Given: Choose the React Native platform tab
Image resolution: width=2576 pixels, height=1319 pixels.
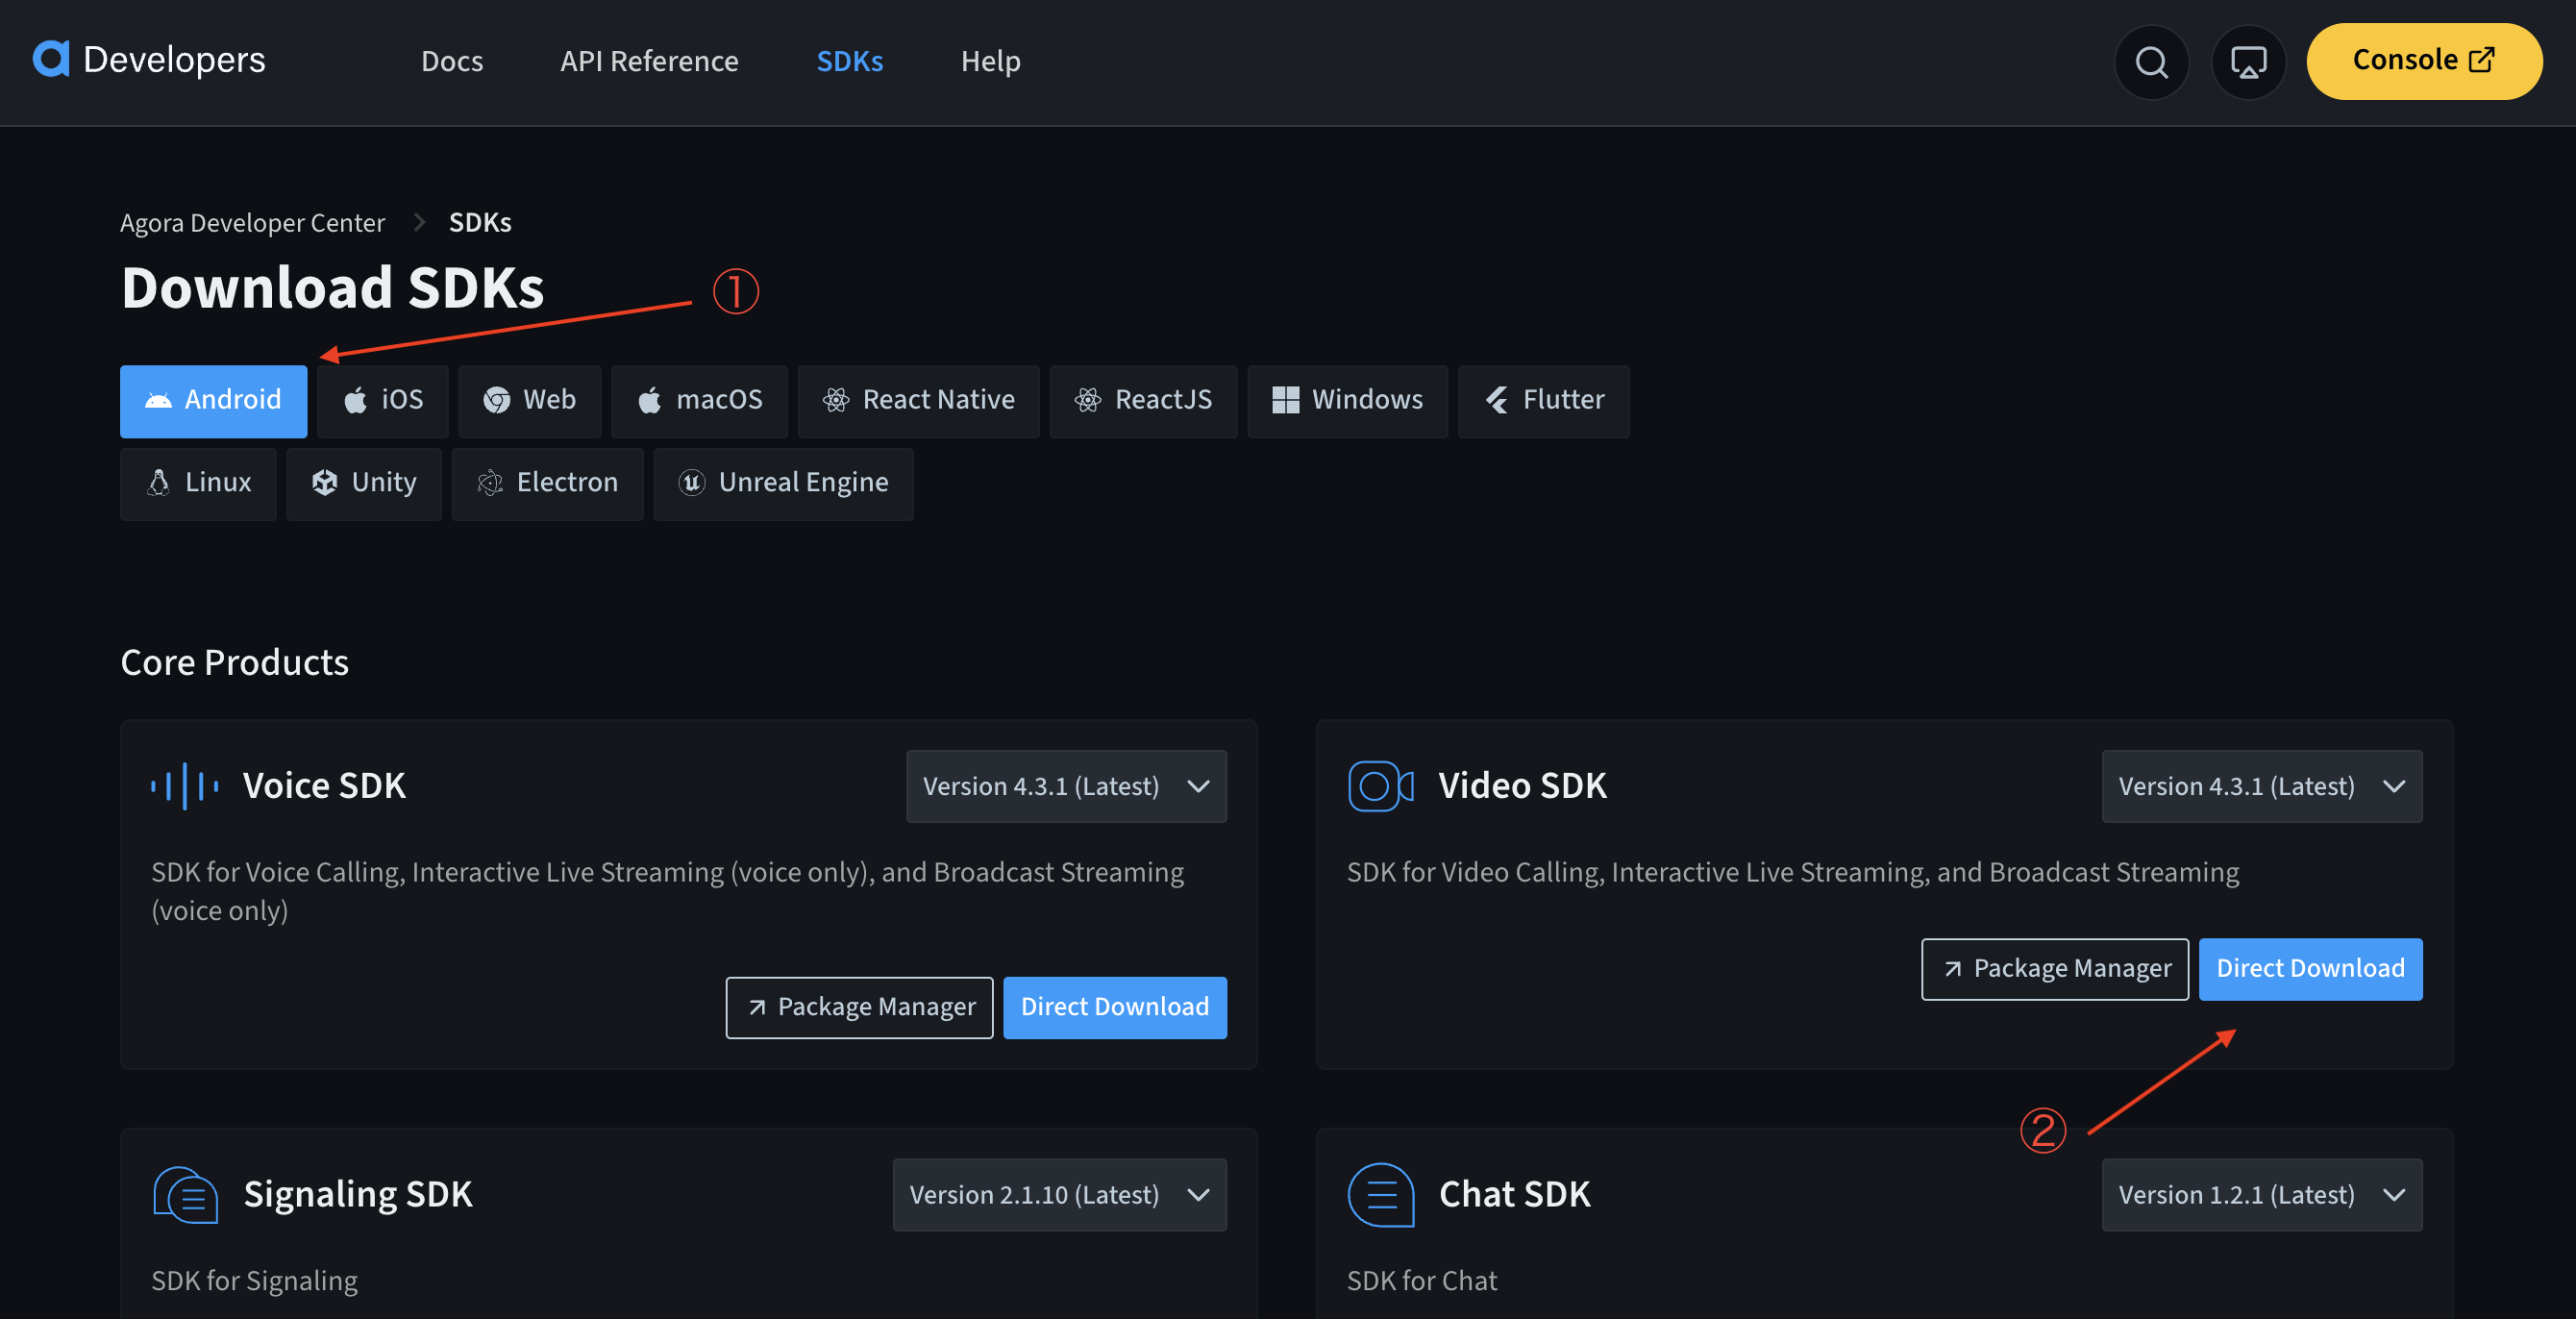Looking at the screenshot, I should [918, 400].
